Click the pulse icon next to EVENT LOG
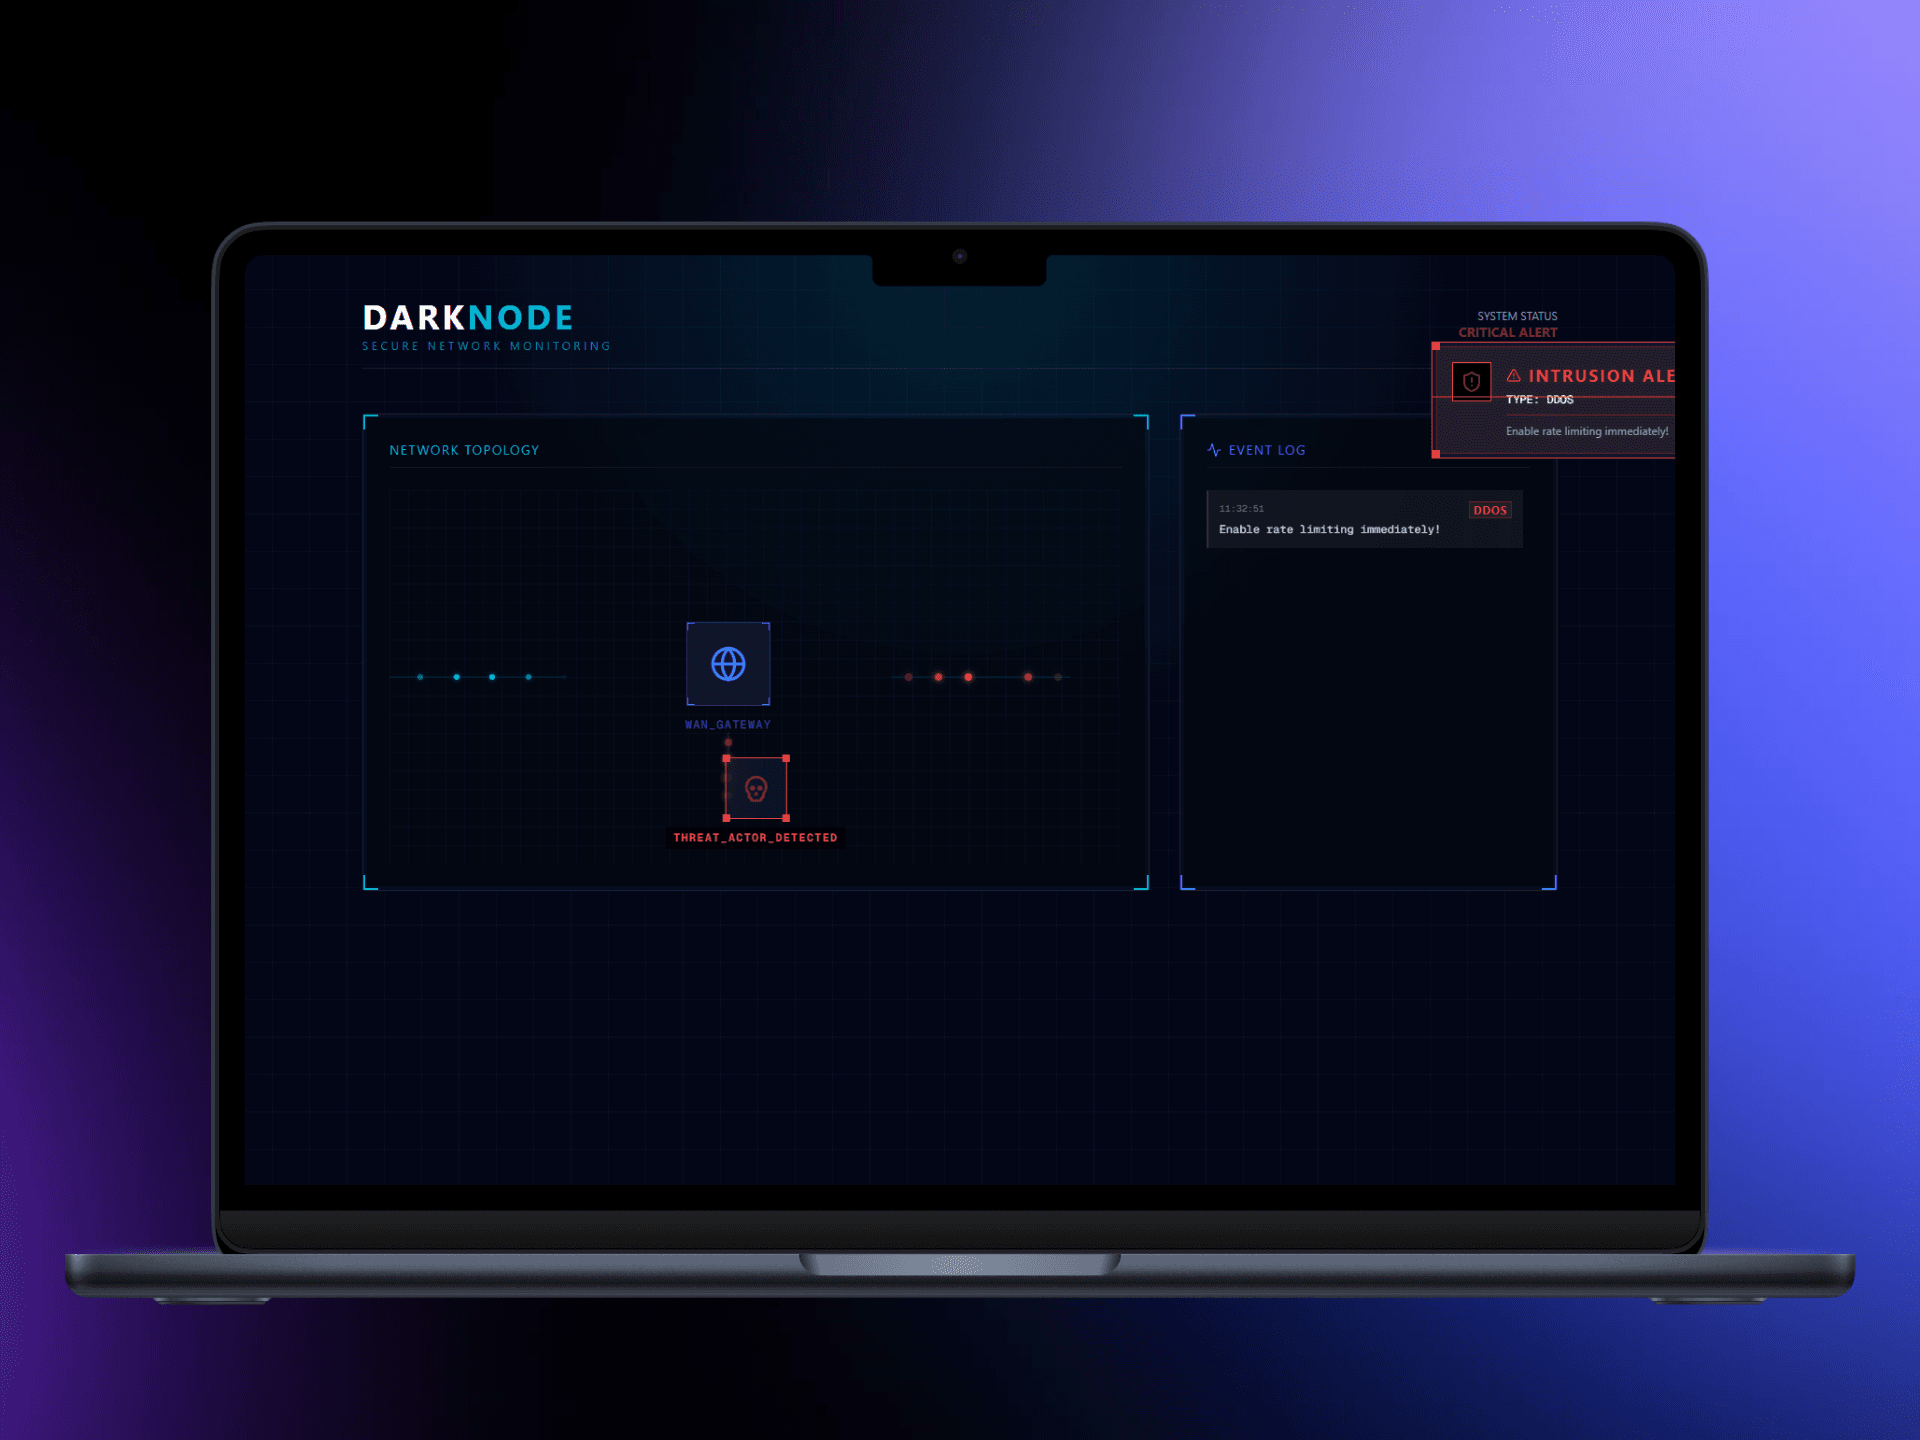The image size is (1920, 1440). (1214, 450)
